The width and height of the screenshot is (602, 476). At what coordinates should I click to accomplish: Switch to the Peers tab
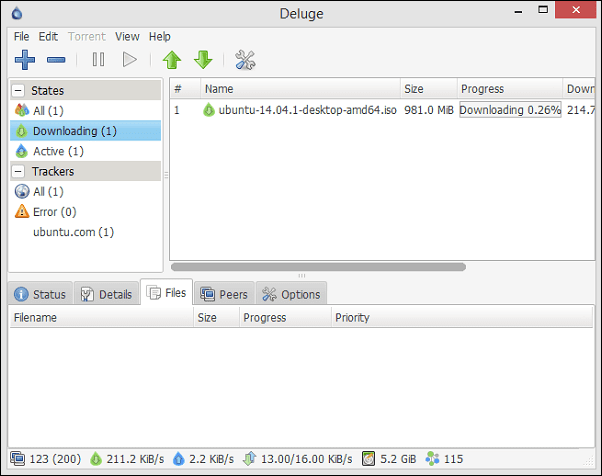pyautogui.click(x=224, y=294)
